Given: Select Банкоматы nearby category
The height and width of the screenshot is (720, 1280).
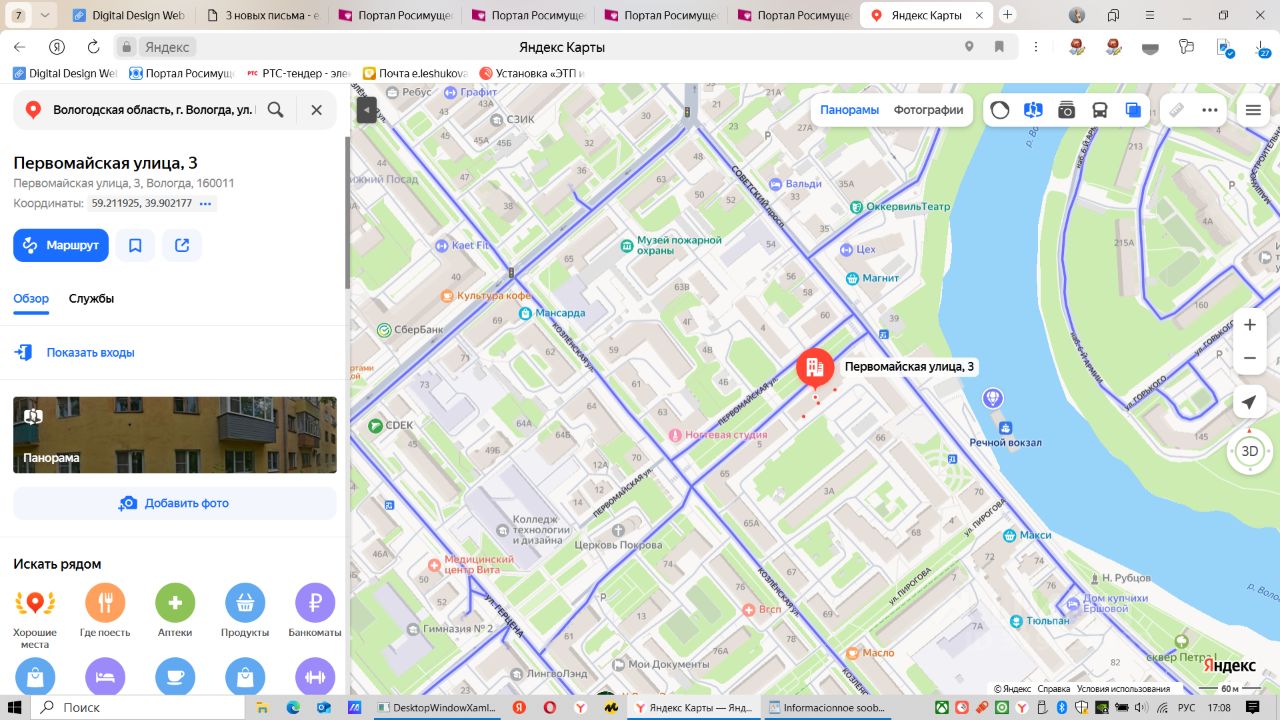Looking at the screenshot, I should tap(315, 611).
